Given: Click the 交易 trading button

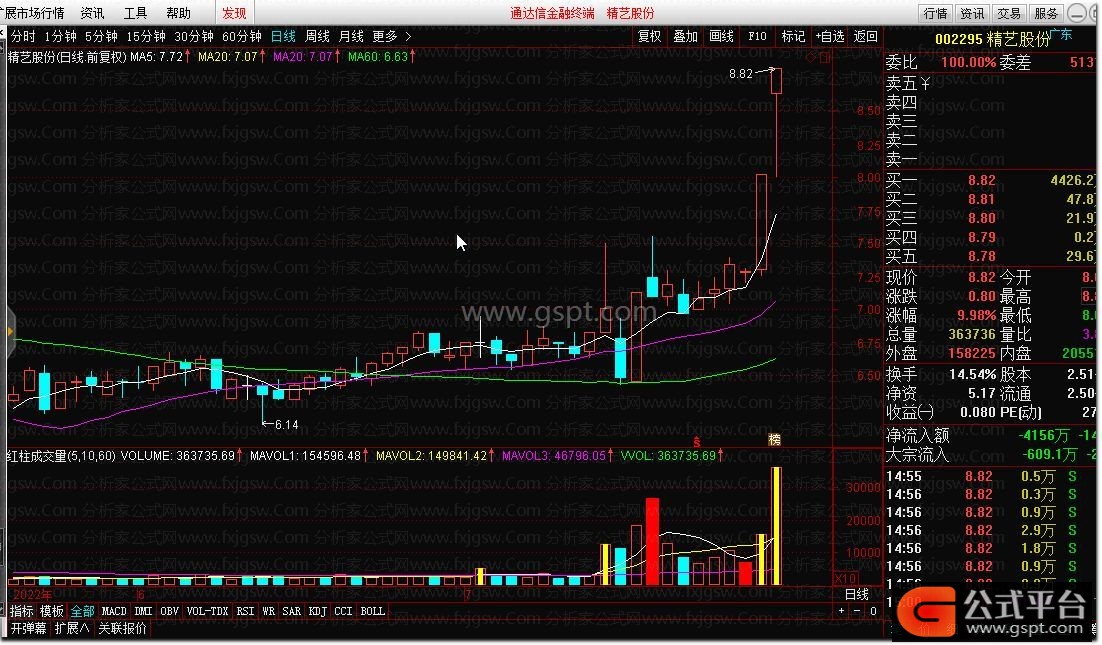Looking at the screenshot, I should point(1009,13).
